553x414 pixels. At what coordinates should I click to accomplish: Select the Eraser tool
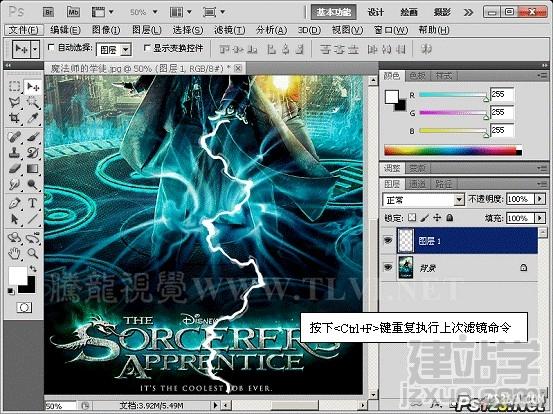click(14, 169)
